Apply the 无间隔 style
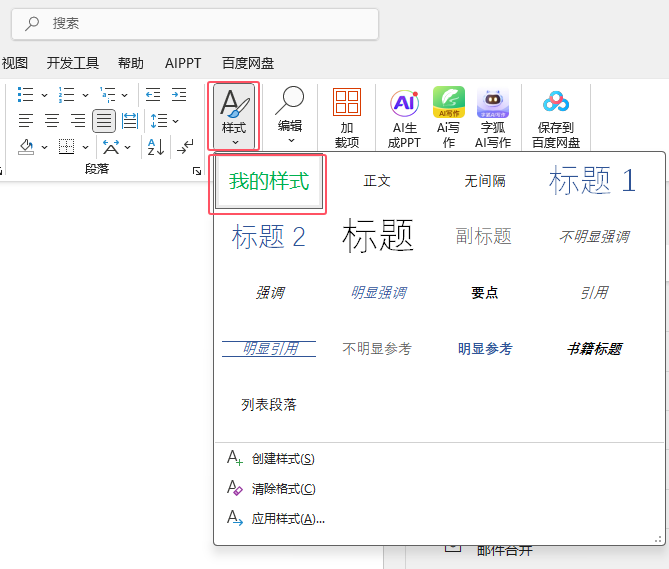 click(485, 181)
